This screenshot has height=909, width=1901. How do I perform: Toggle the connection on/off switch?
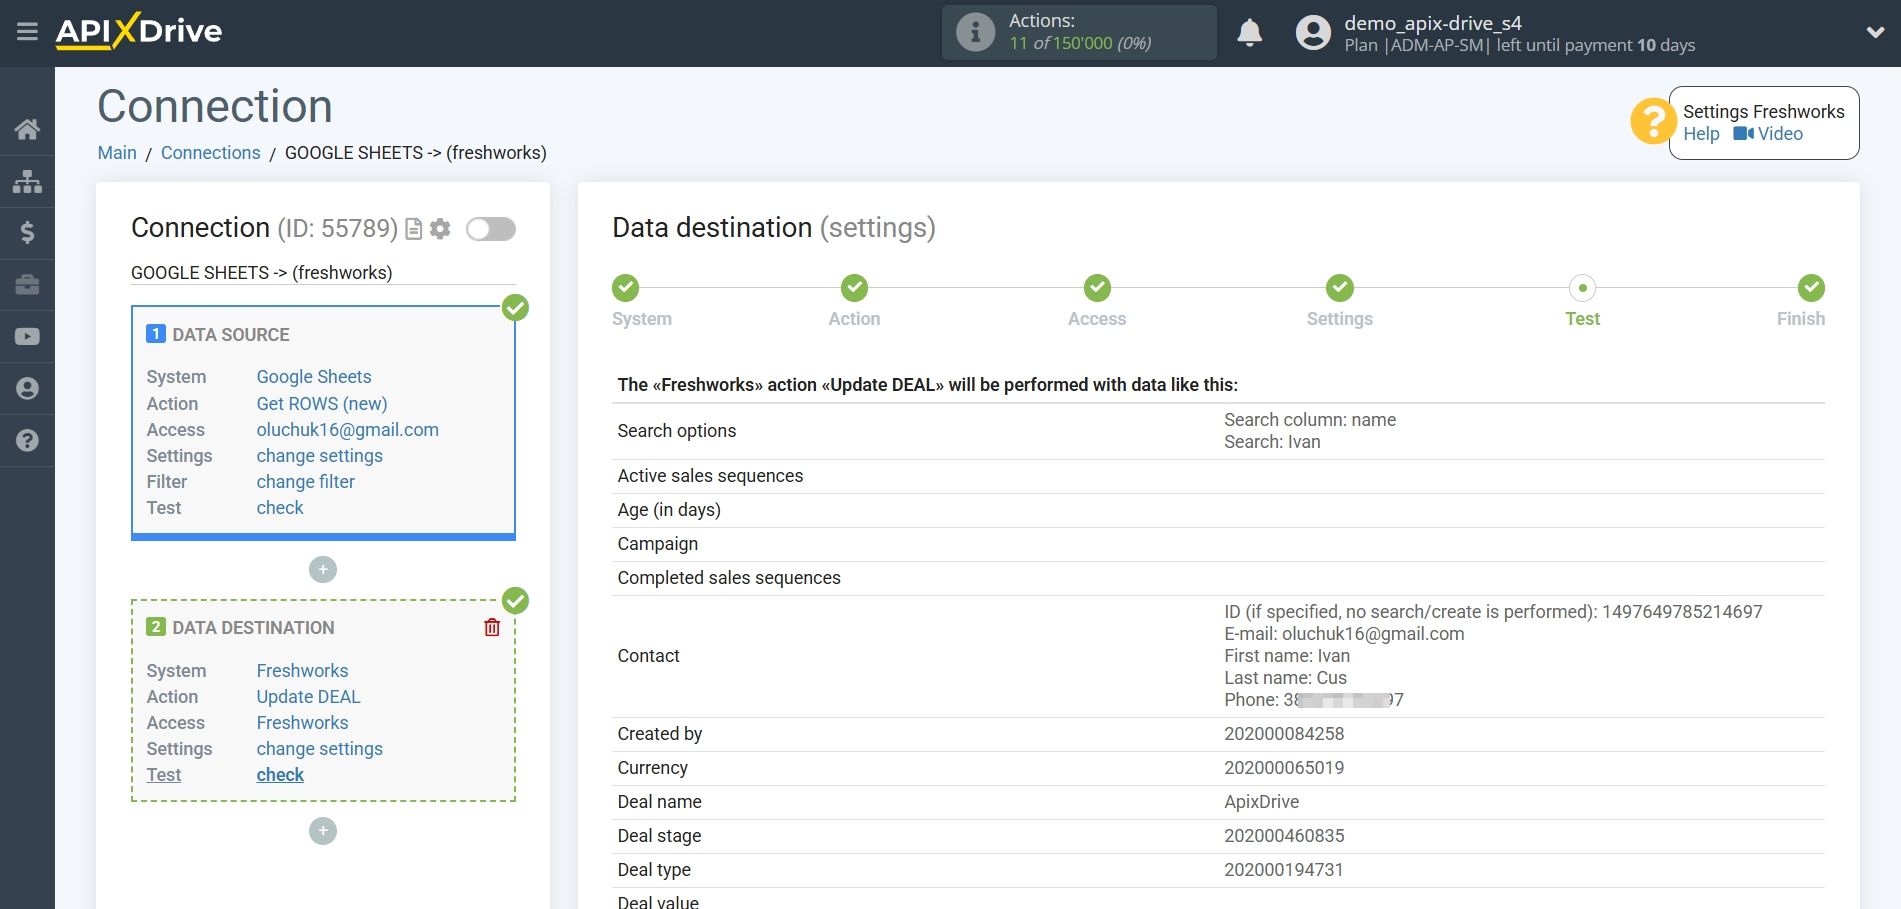[x=491, y=229]
